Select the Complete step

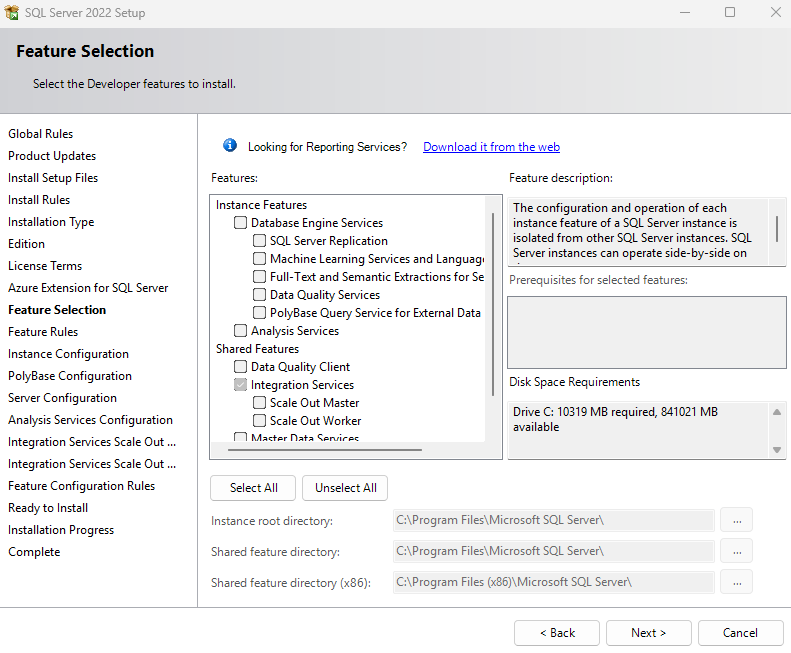coord(34,552)
